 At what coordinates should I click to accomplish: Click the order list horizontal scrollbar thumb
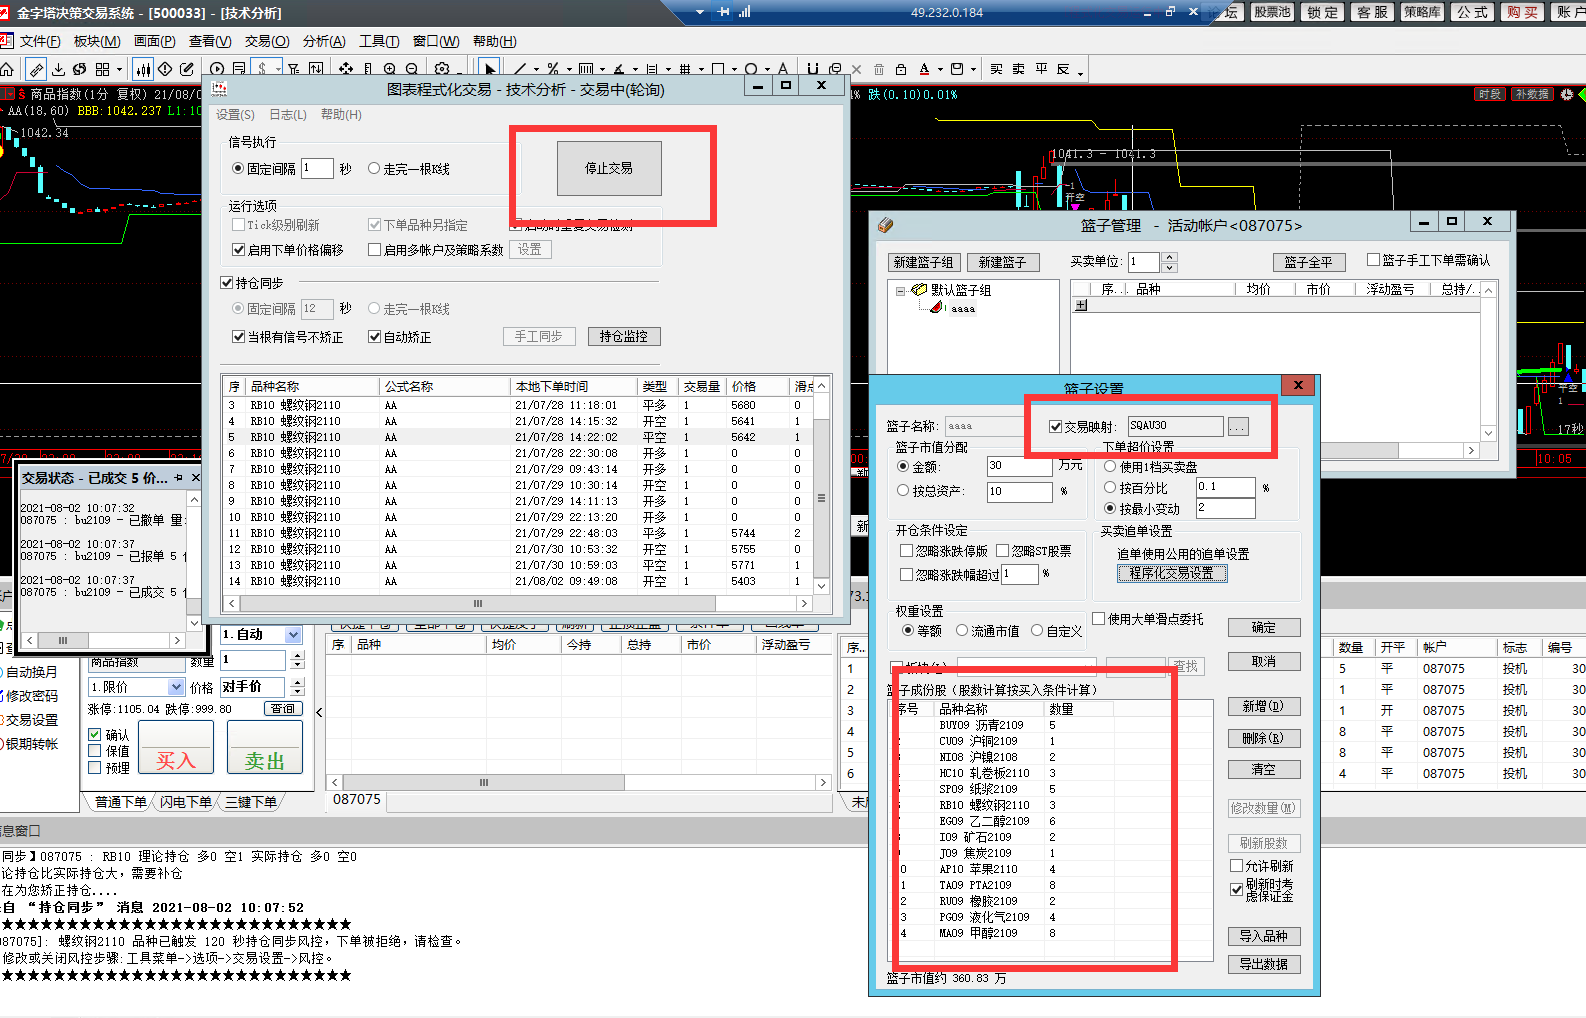tap(478, 603)
